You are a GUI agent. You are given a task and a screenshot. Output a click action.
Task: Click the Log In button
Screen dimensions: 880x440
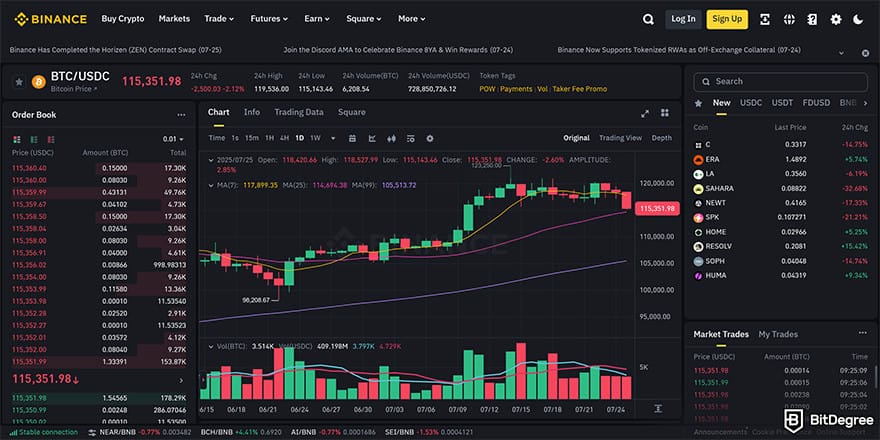[683, 19]
